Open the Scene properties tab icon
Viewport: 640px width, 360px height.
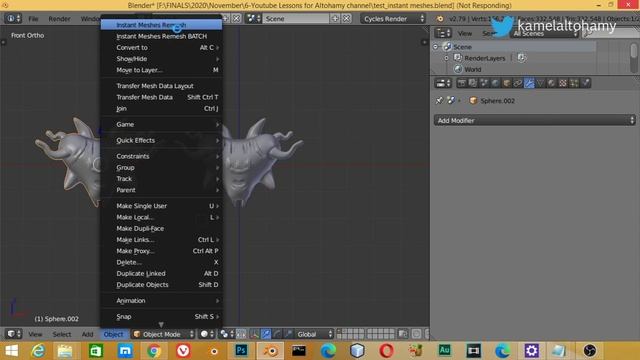484,83
